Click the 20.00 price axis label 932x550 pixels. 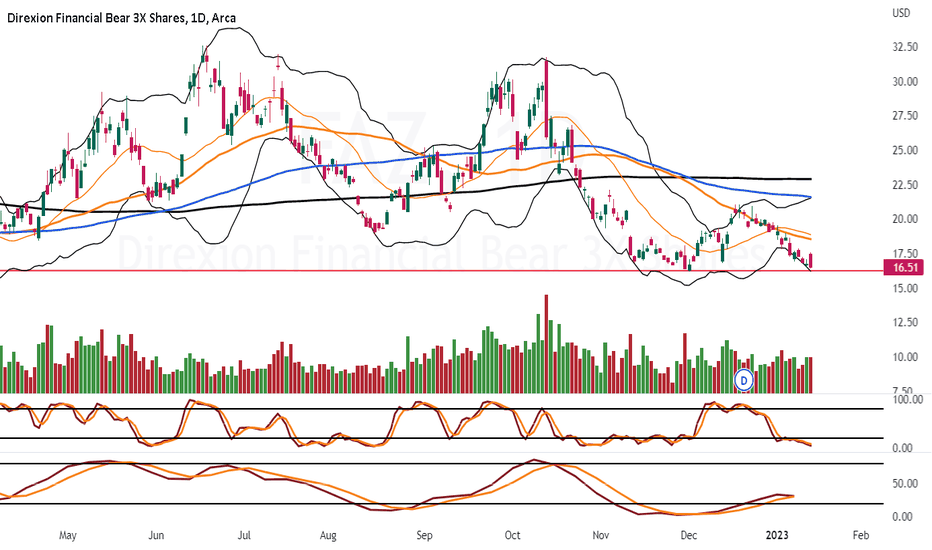point(905,219)
